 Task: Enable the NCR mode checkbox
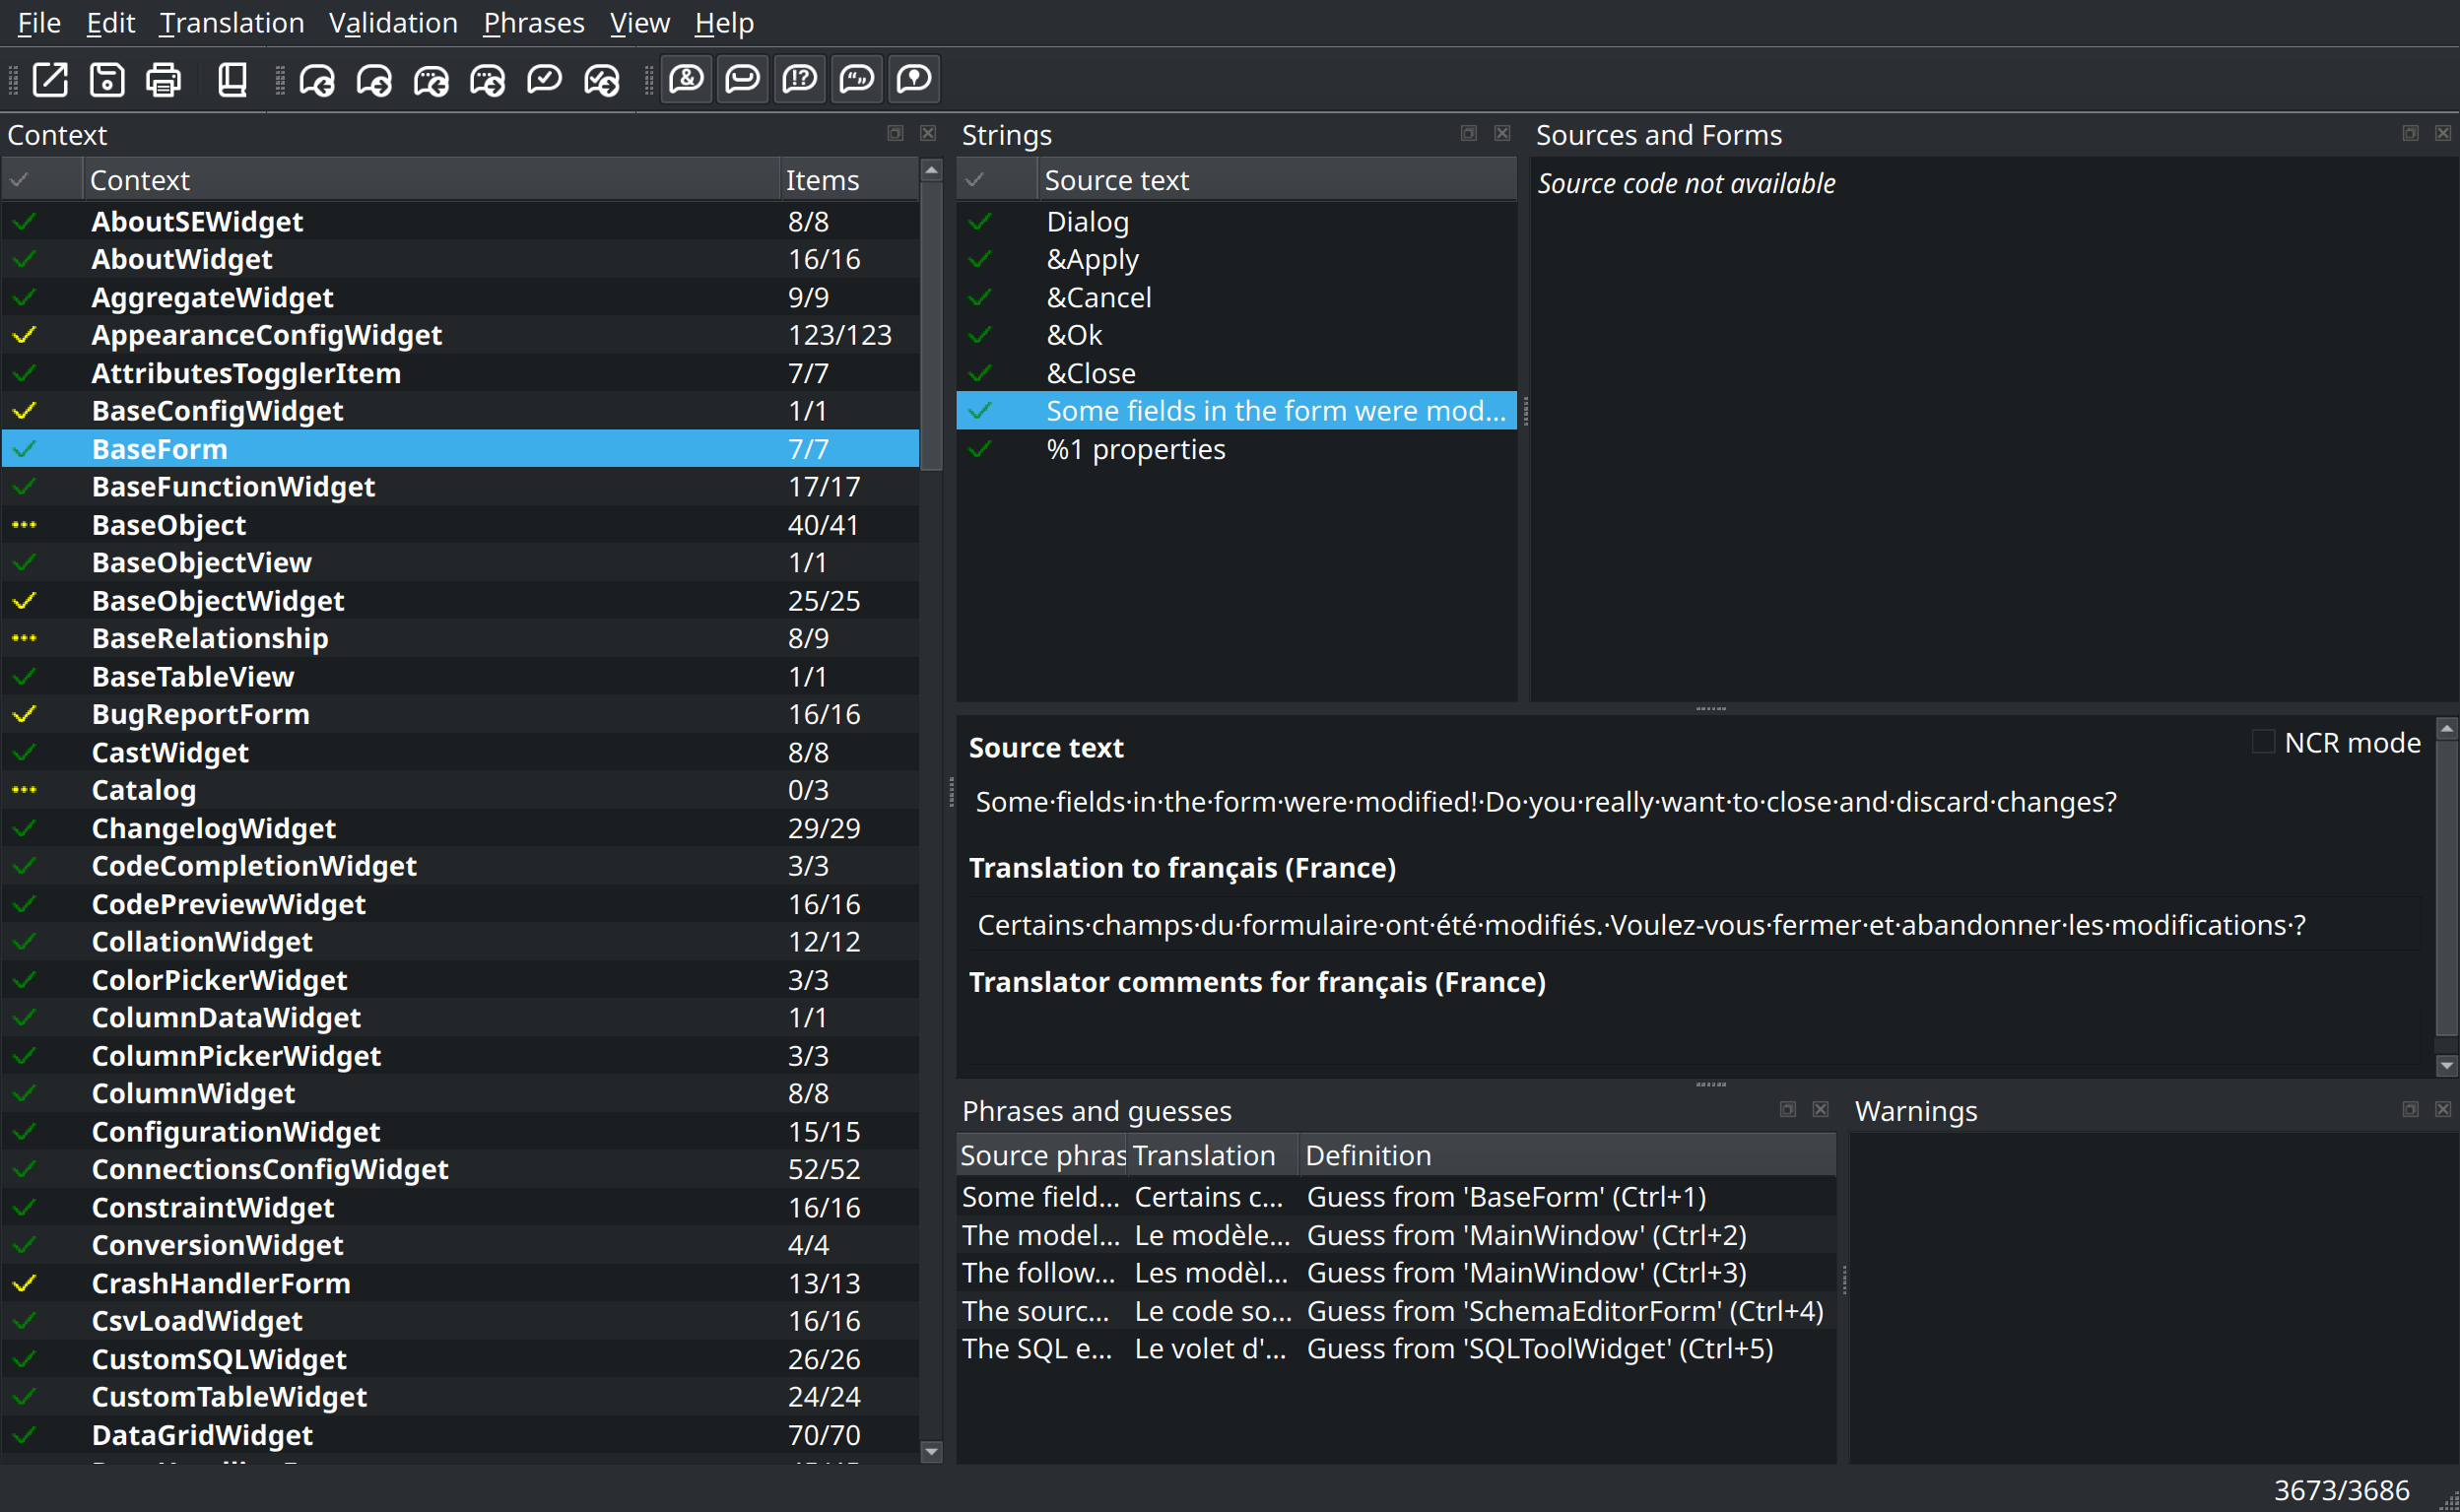(x=2263, y=742)
